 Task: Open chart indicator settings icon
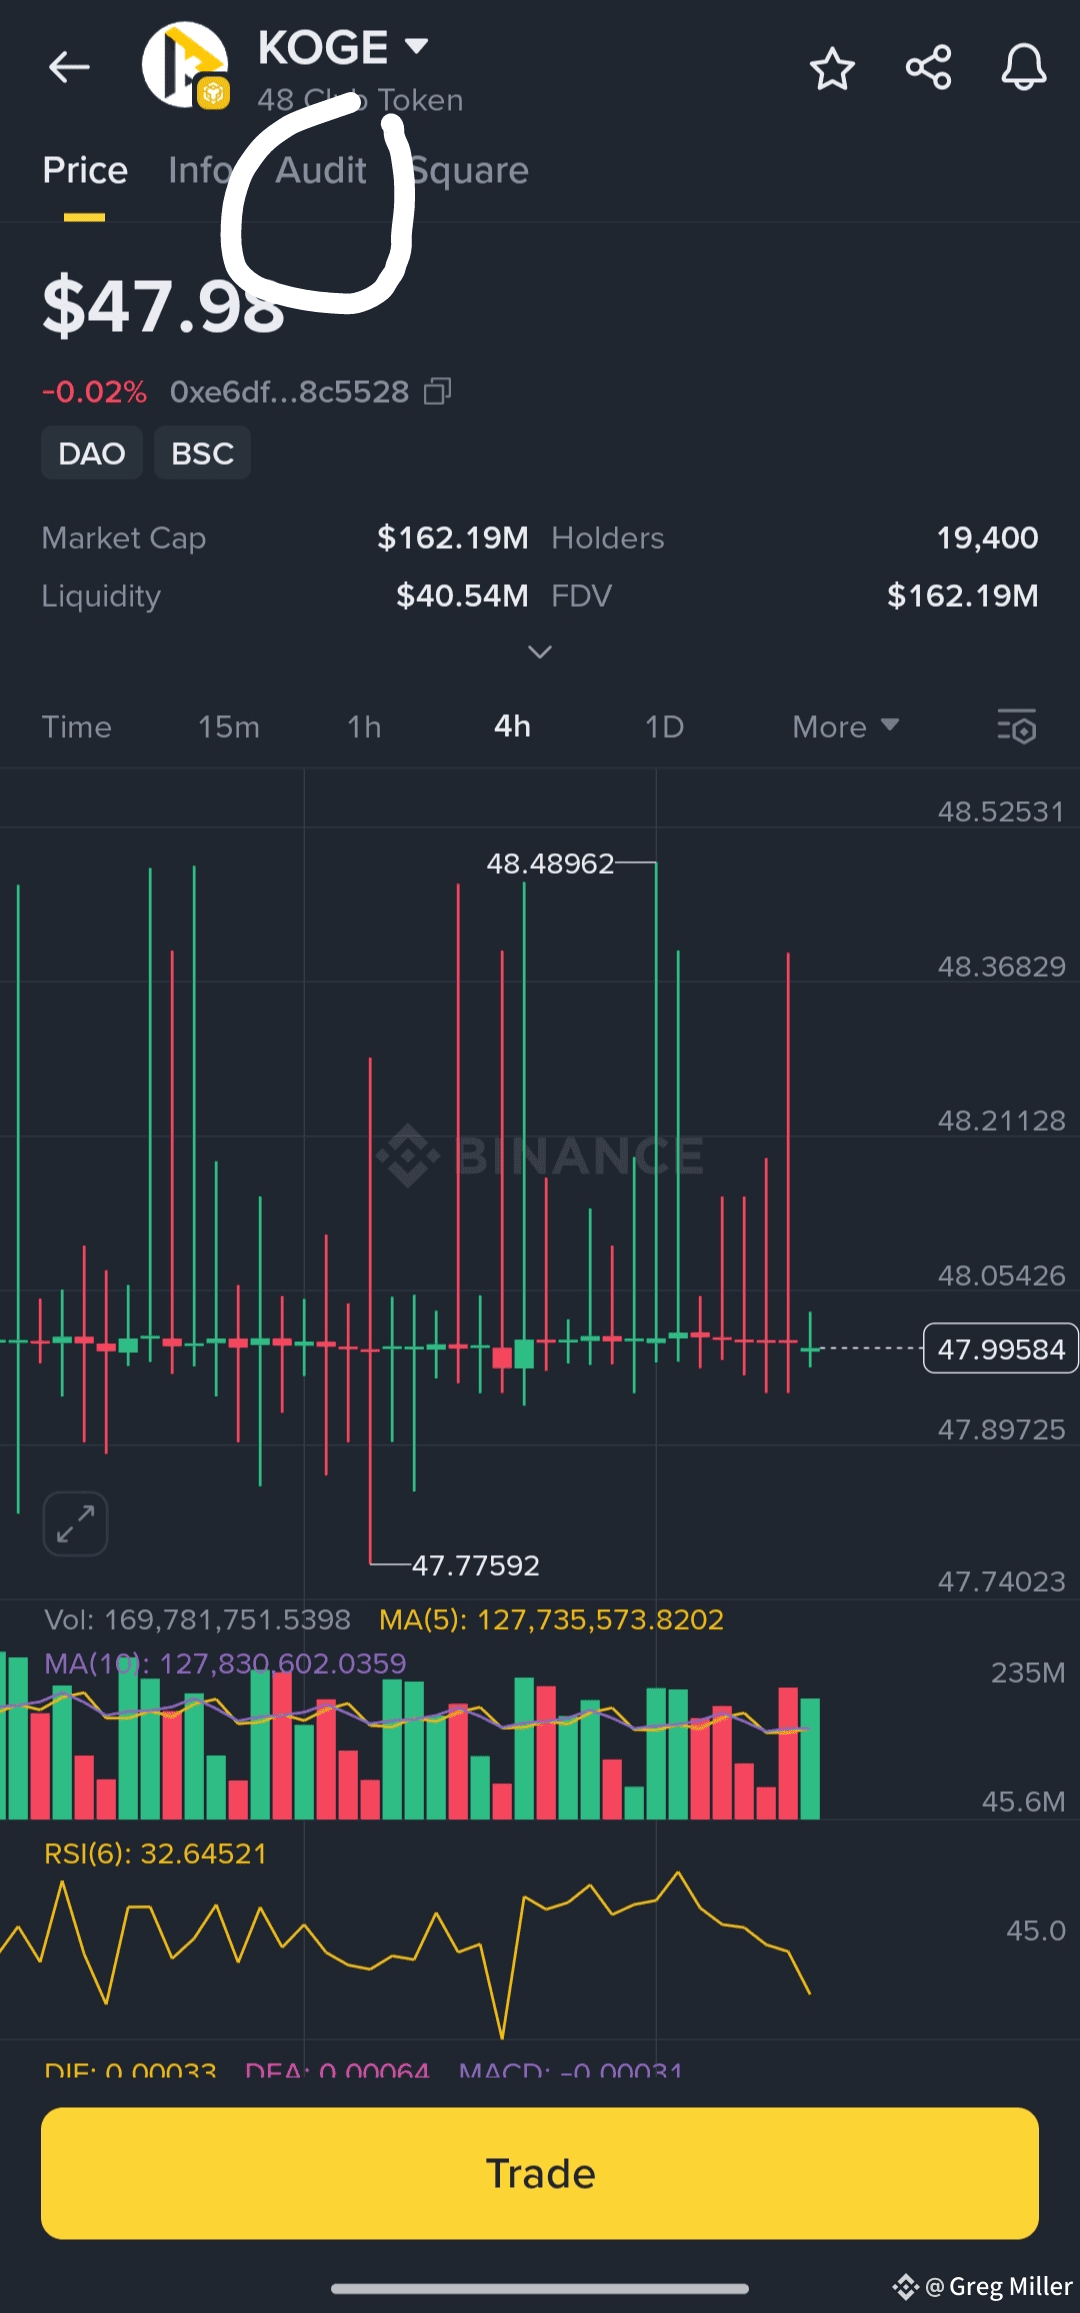1017,726
